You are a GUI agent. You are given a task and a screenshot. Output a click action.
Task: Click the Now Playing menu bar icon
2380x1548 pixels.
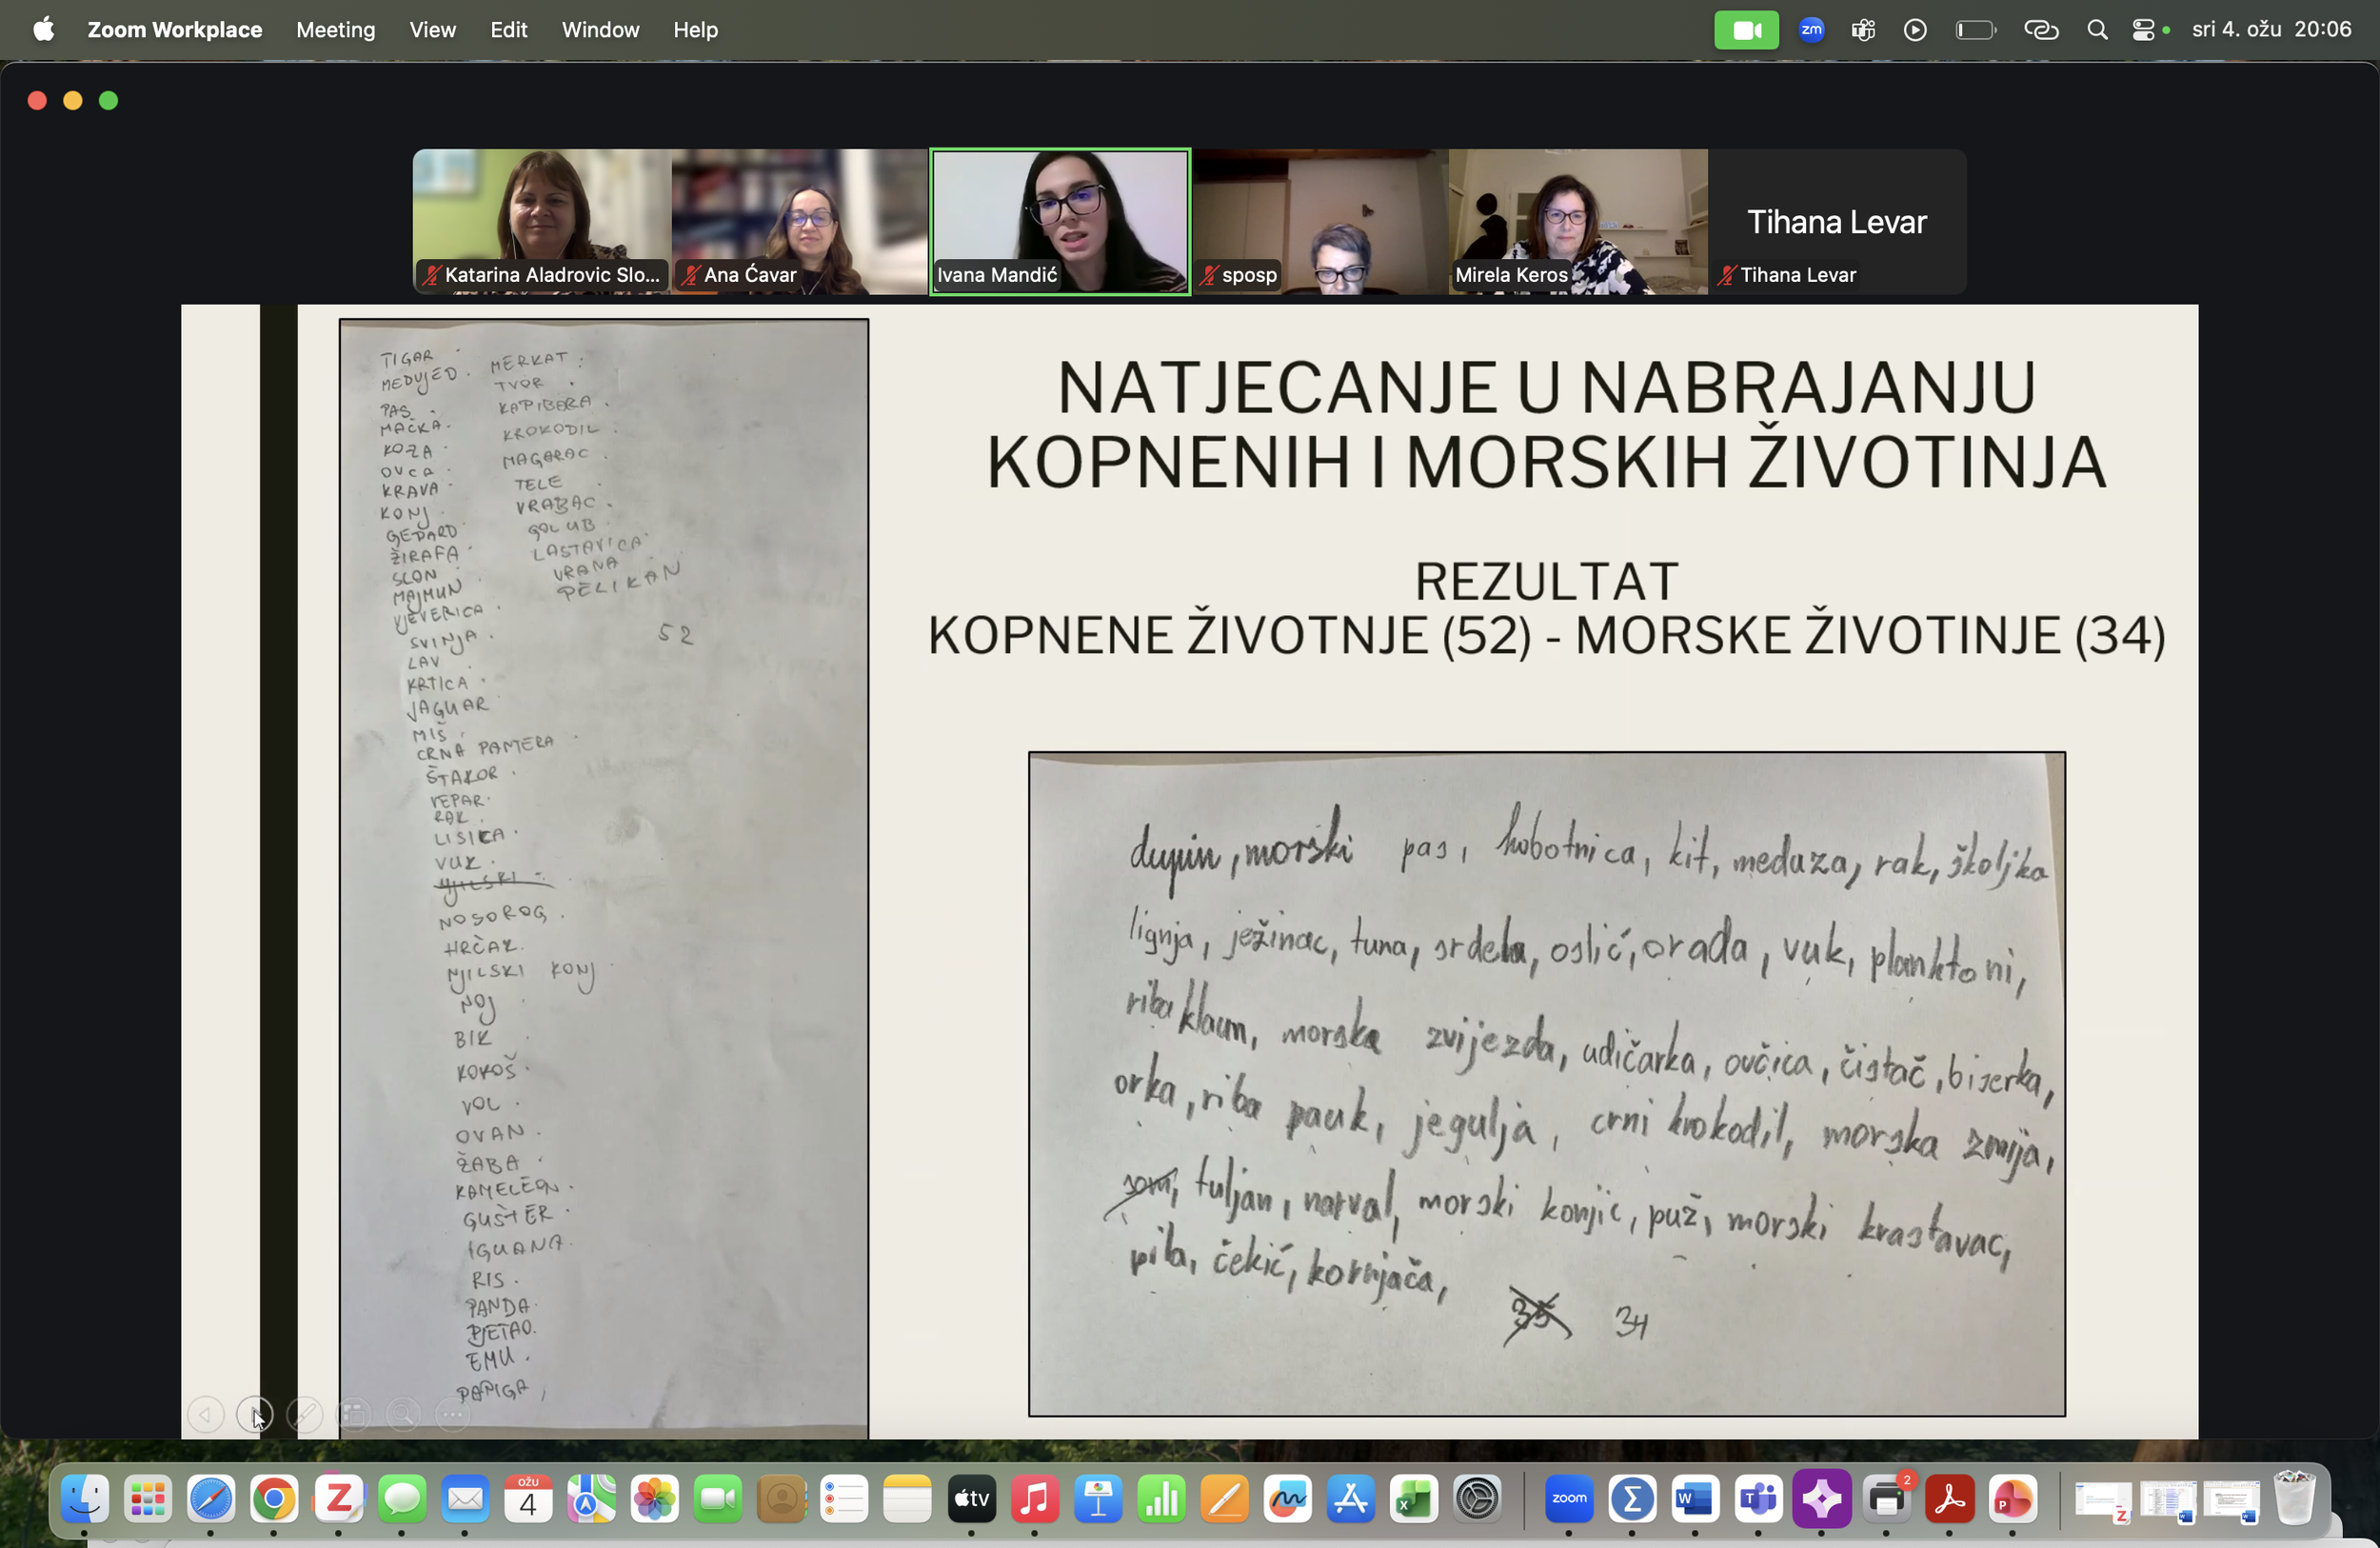[x=1915, y=30]
